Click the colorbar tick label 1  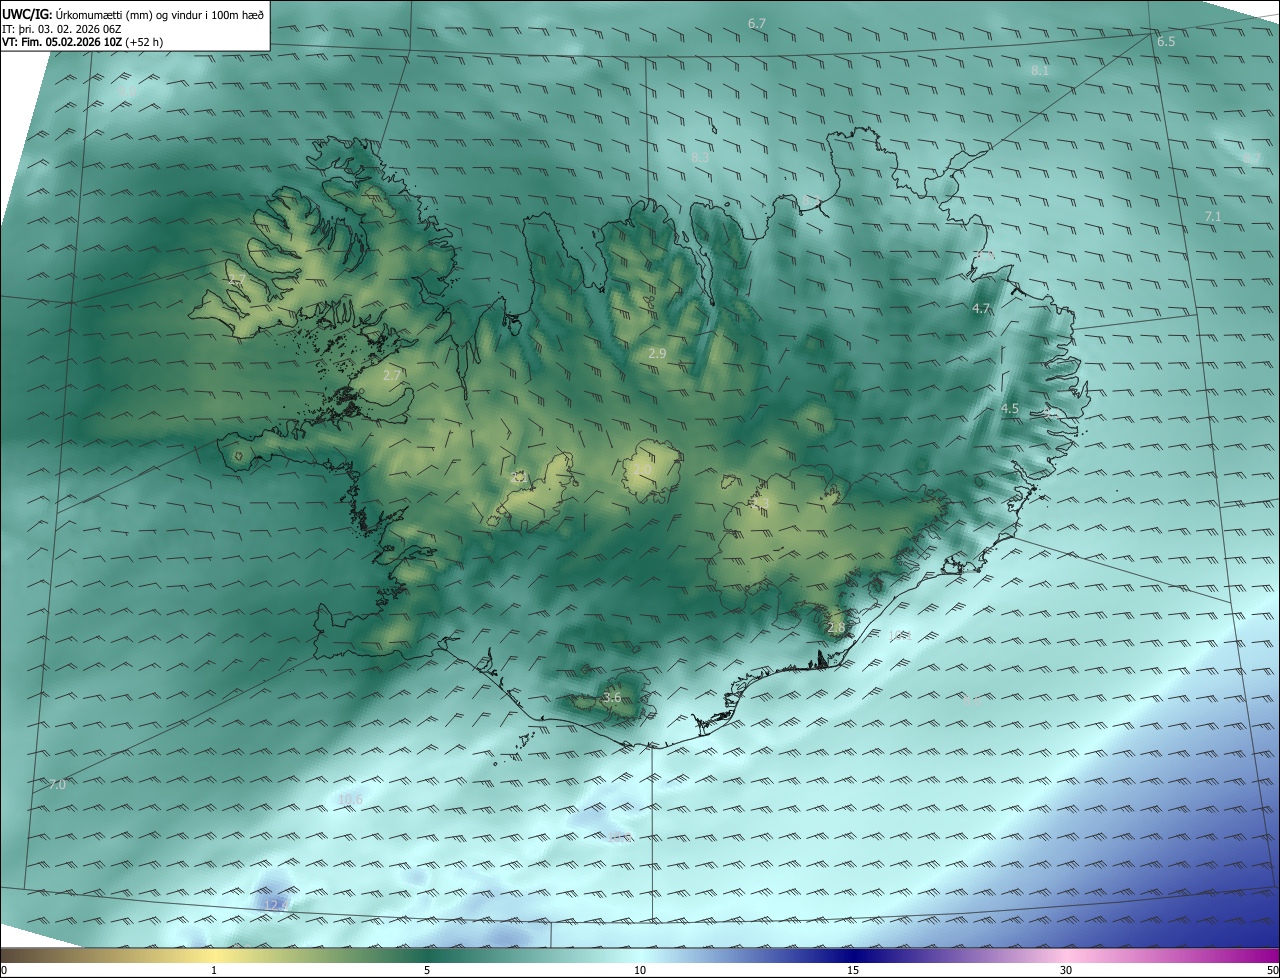(x=214, y=971)
